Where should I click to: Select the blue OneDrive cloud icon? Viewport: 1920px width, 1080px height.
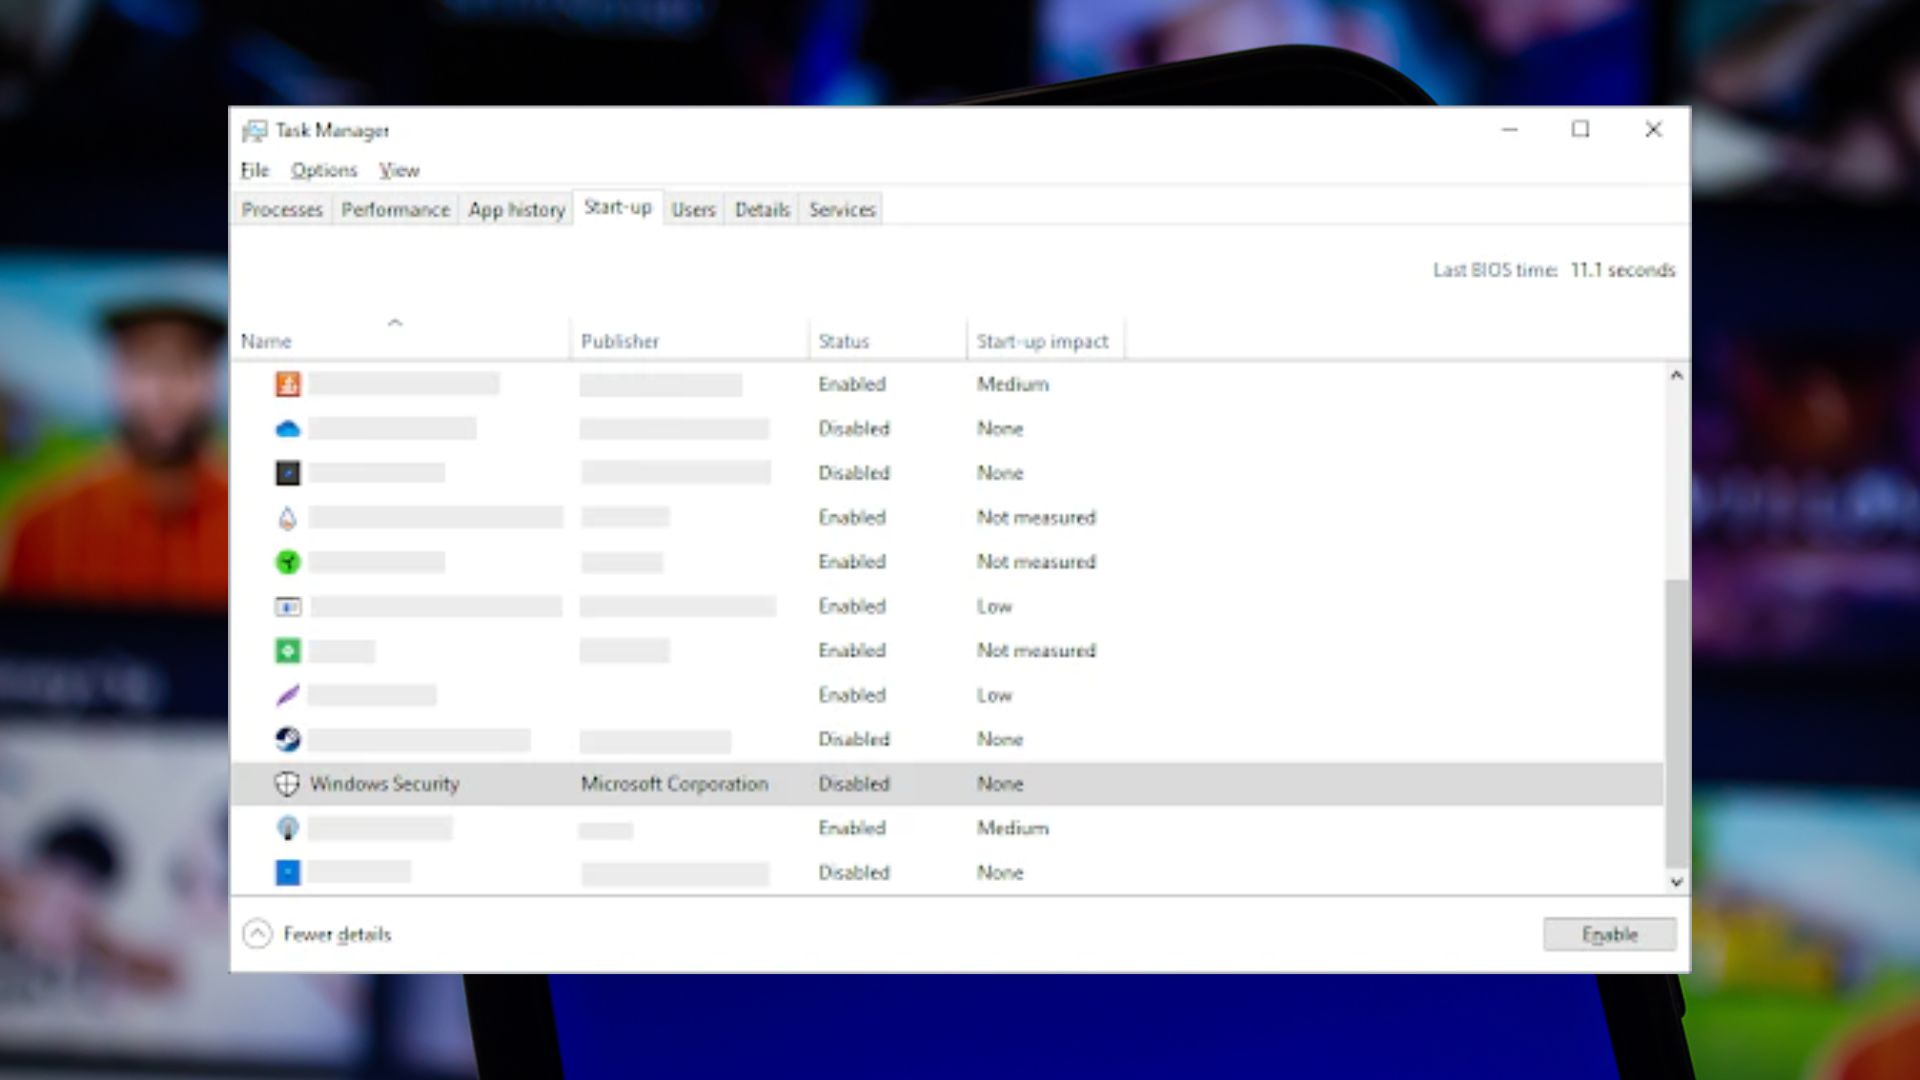click(x=288, y=429)
